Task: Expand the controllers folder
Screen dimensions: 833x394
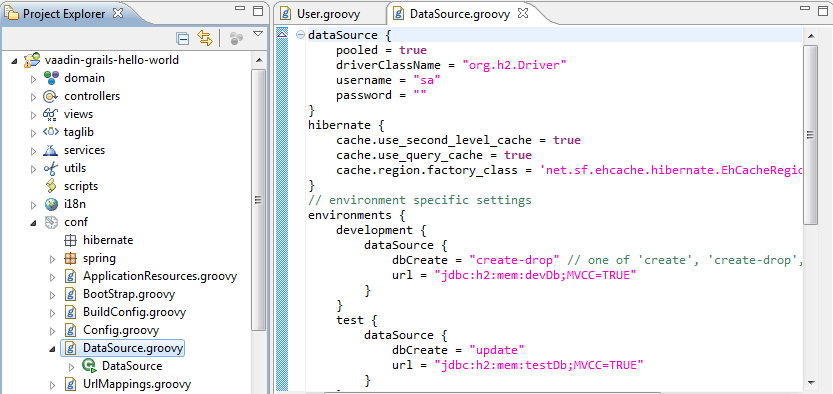Action: click(x=33, y=97)
